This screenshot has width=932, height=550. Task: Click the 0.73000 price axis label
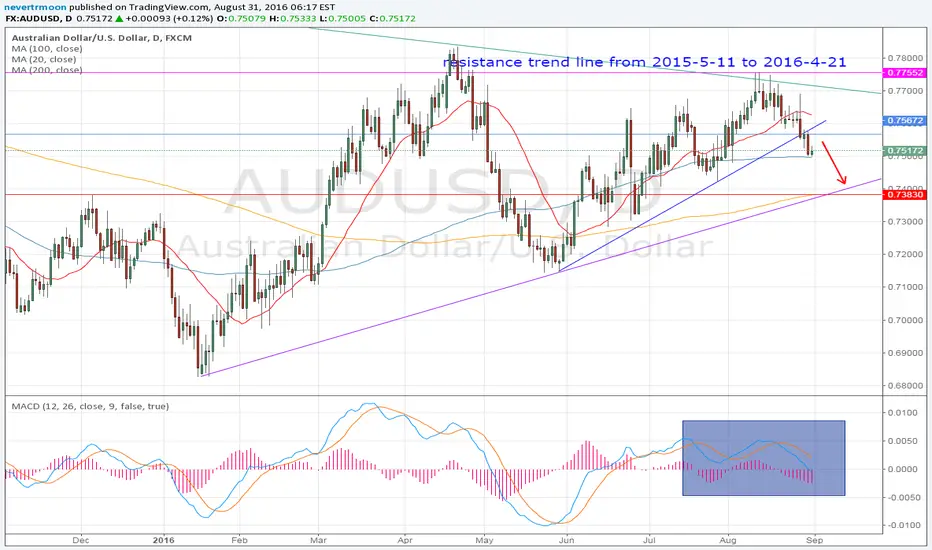tap(905, 222)
